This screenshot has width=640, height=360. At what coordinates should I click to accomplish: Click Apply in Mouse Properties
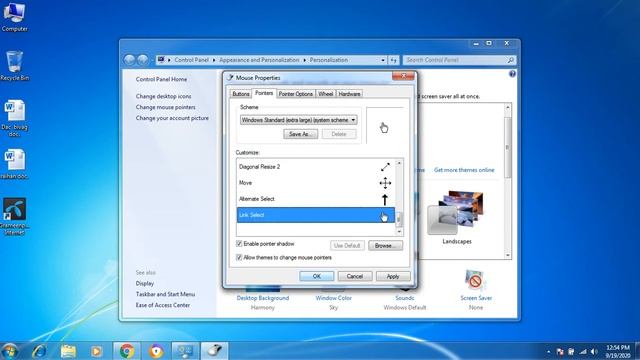[393, 276]
